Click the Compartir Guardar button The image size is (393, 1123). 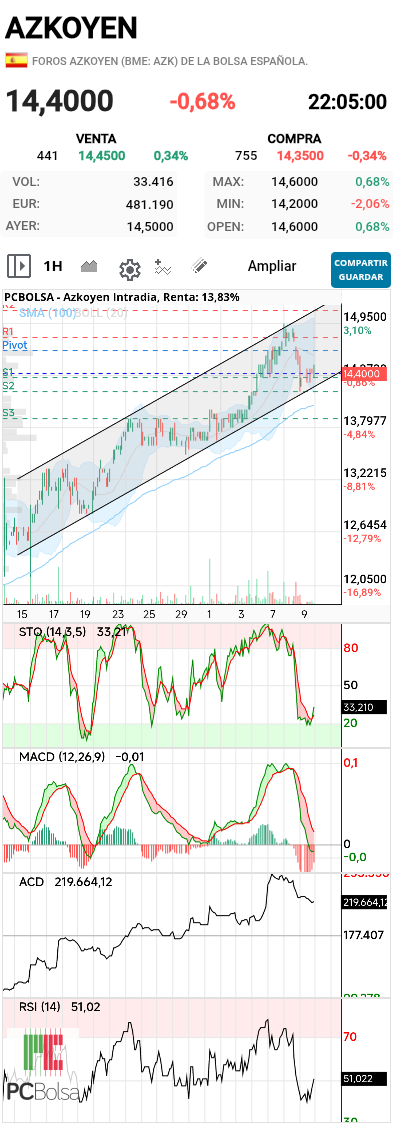pos(361,269)
